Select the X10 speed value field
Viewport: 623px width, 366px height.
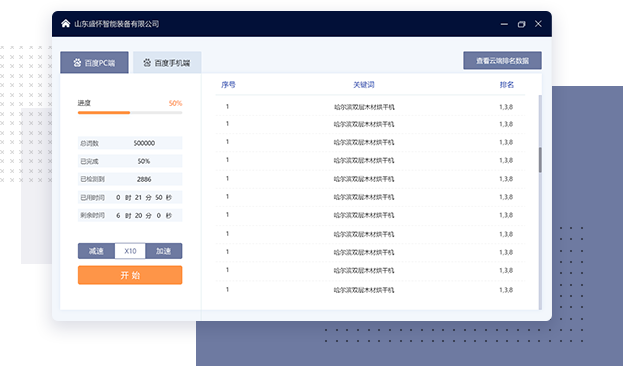click(130, 251)
